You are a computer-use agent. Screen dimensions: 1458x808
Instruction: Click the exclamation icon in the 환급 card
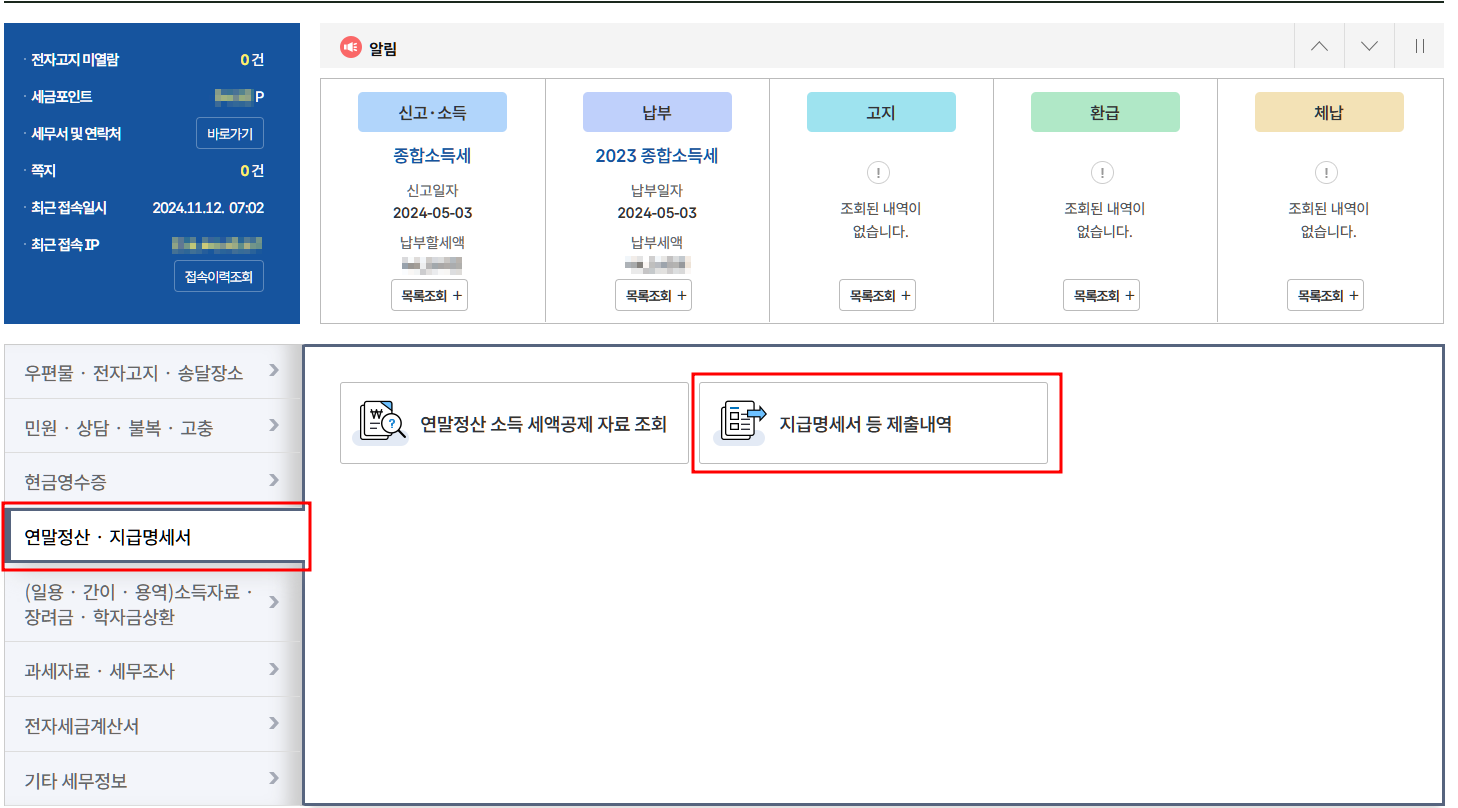pyautogui.click(x=1101, y=172)
